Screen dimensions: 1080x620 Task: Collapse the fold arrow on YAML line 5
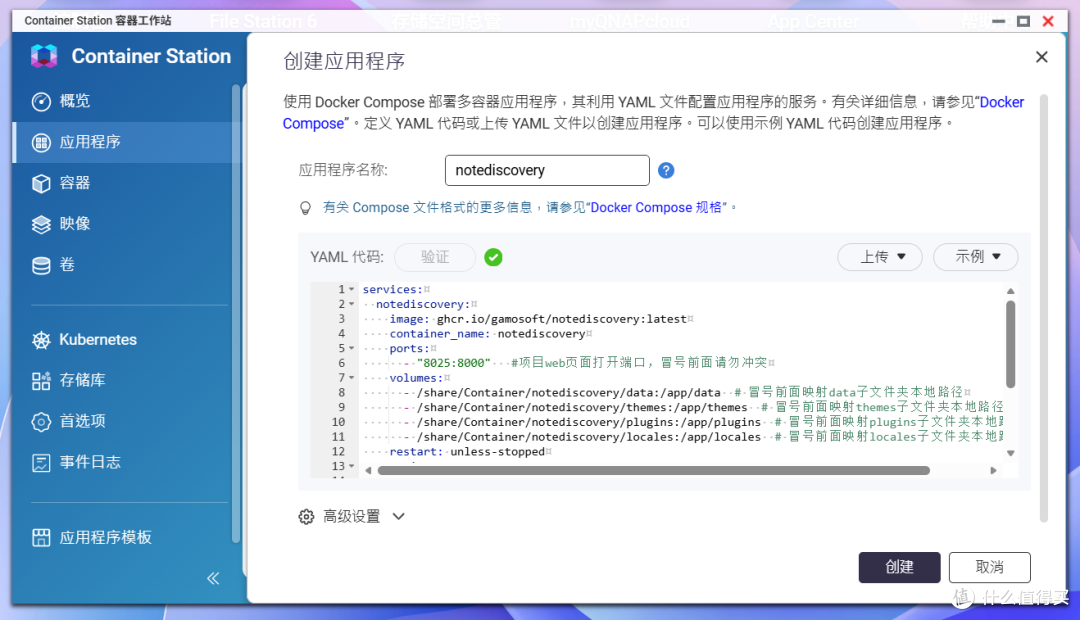pyautogui.click(x=351, y=348)
